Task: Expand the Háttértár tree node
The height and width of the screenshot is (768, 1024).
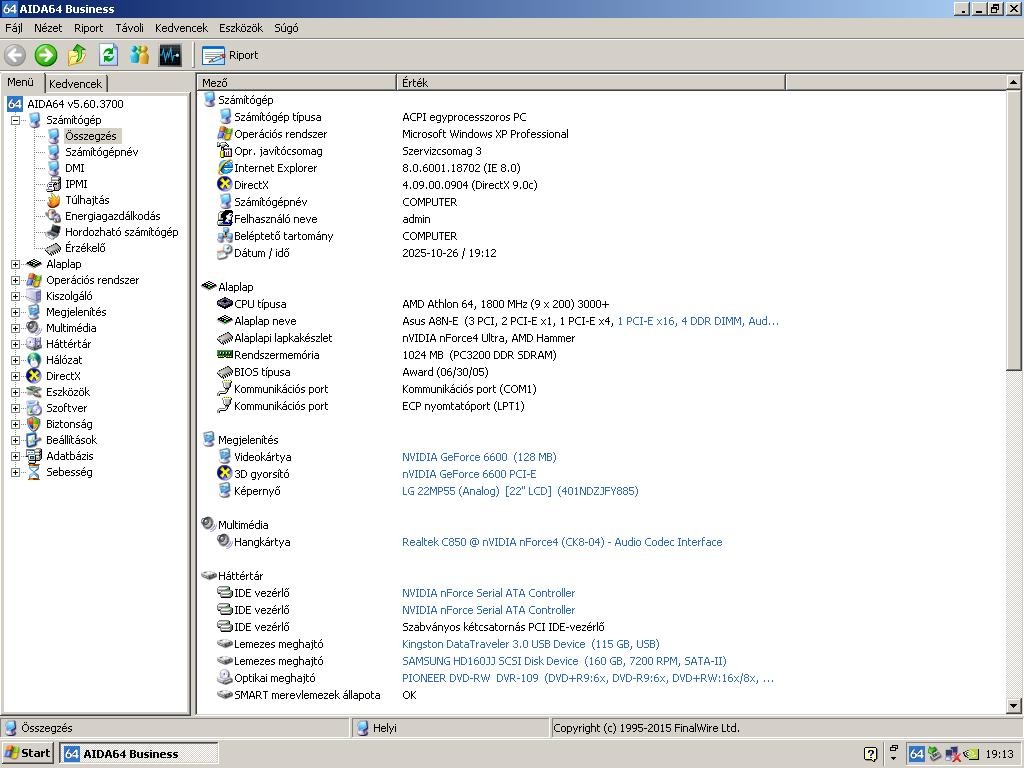Action: (x=15, y=344)
